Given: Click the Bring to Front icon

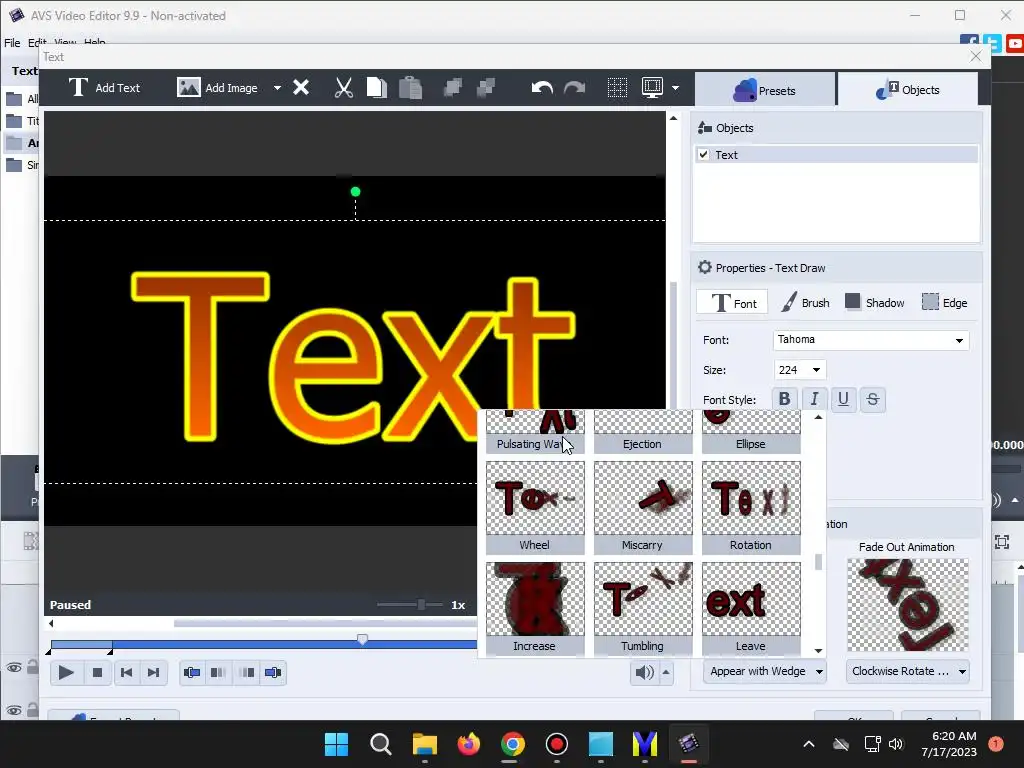Looking at the screenshot, I should coord(453,88).
